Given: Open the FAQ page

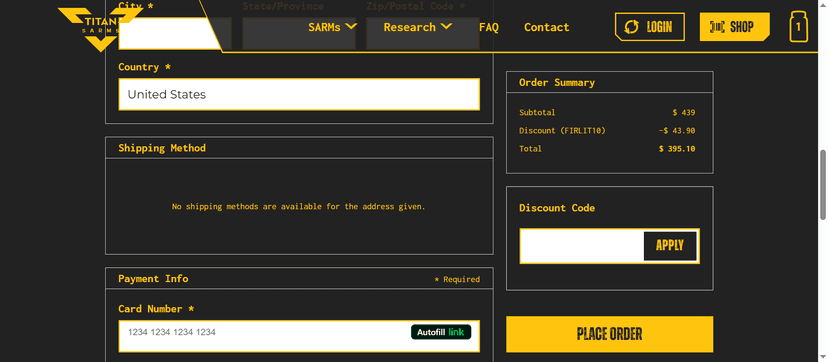Looking at the screenshot, I should [488, 27].
